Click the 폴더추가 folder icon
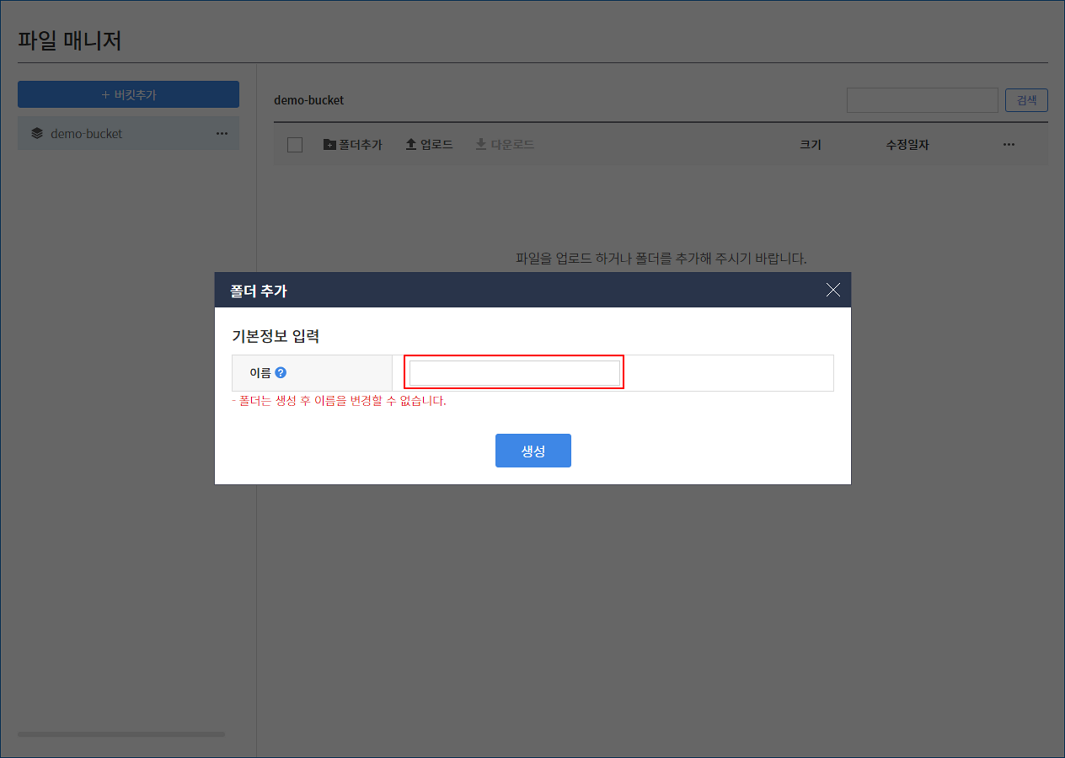The height and width of the screenshot is (758, 1065). point(330,145)
